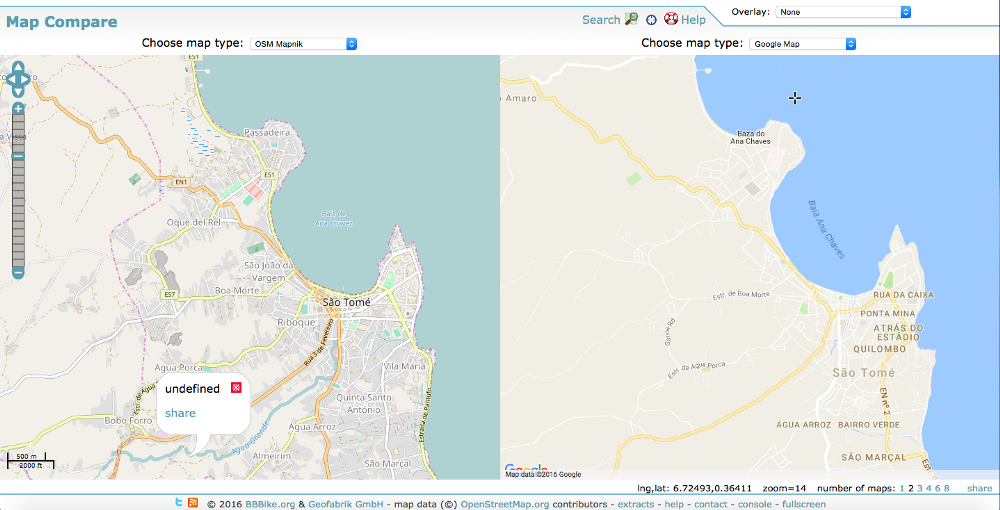Switch to fullscreen via footer link
1000x510 pixels.
click(x=804, y=504)
